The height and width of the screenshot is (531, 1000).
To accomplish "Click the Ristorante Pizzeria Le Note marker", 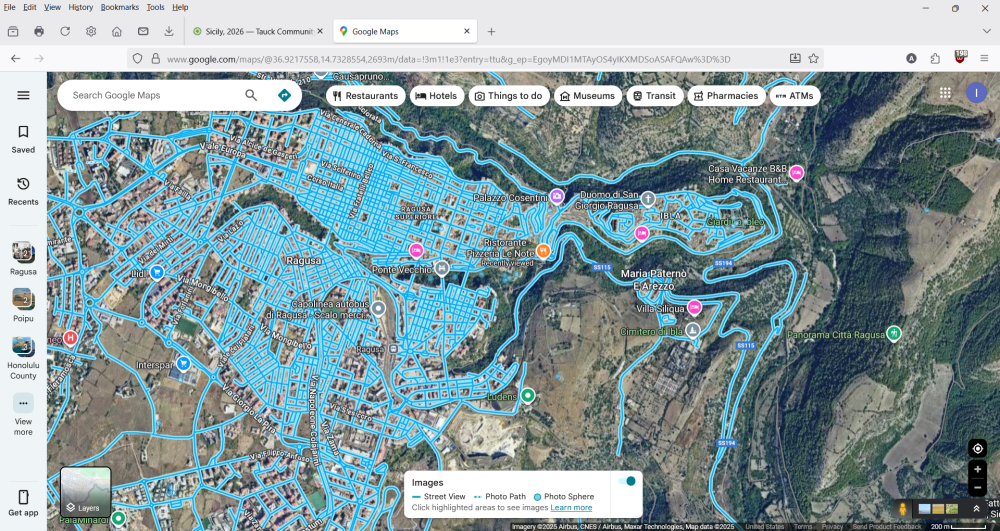I will (x=543, y=251).
